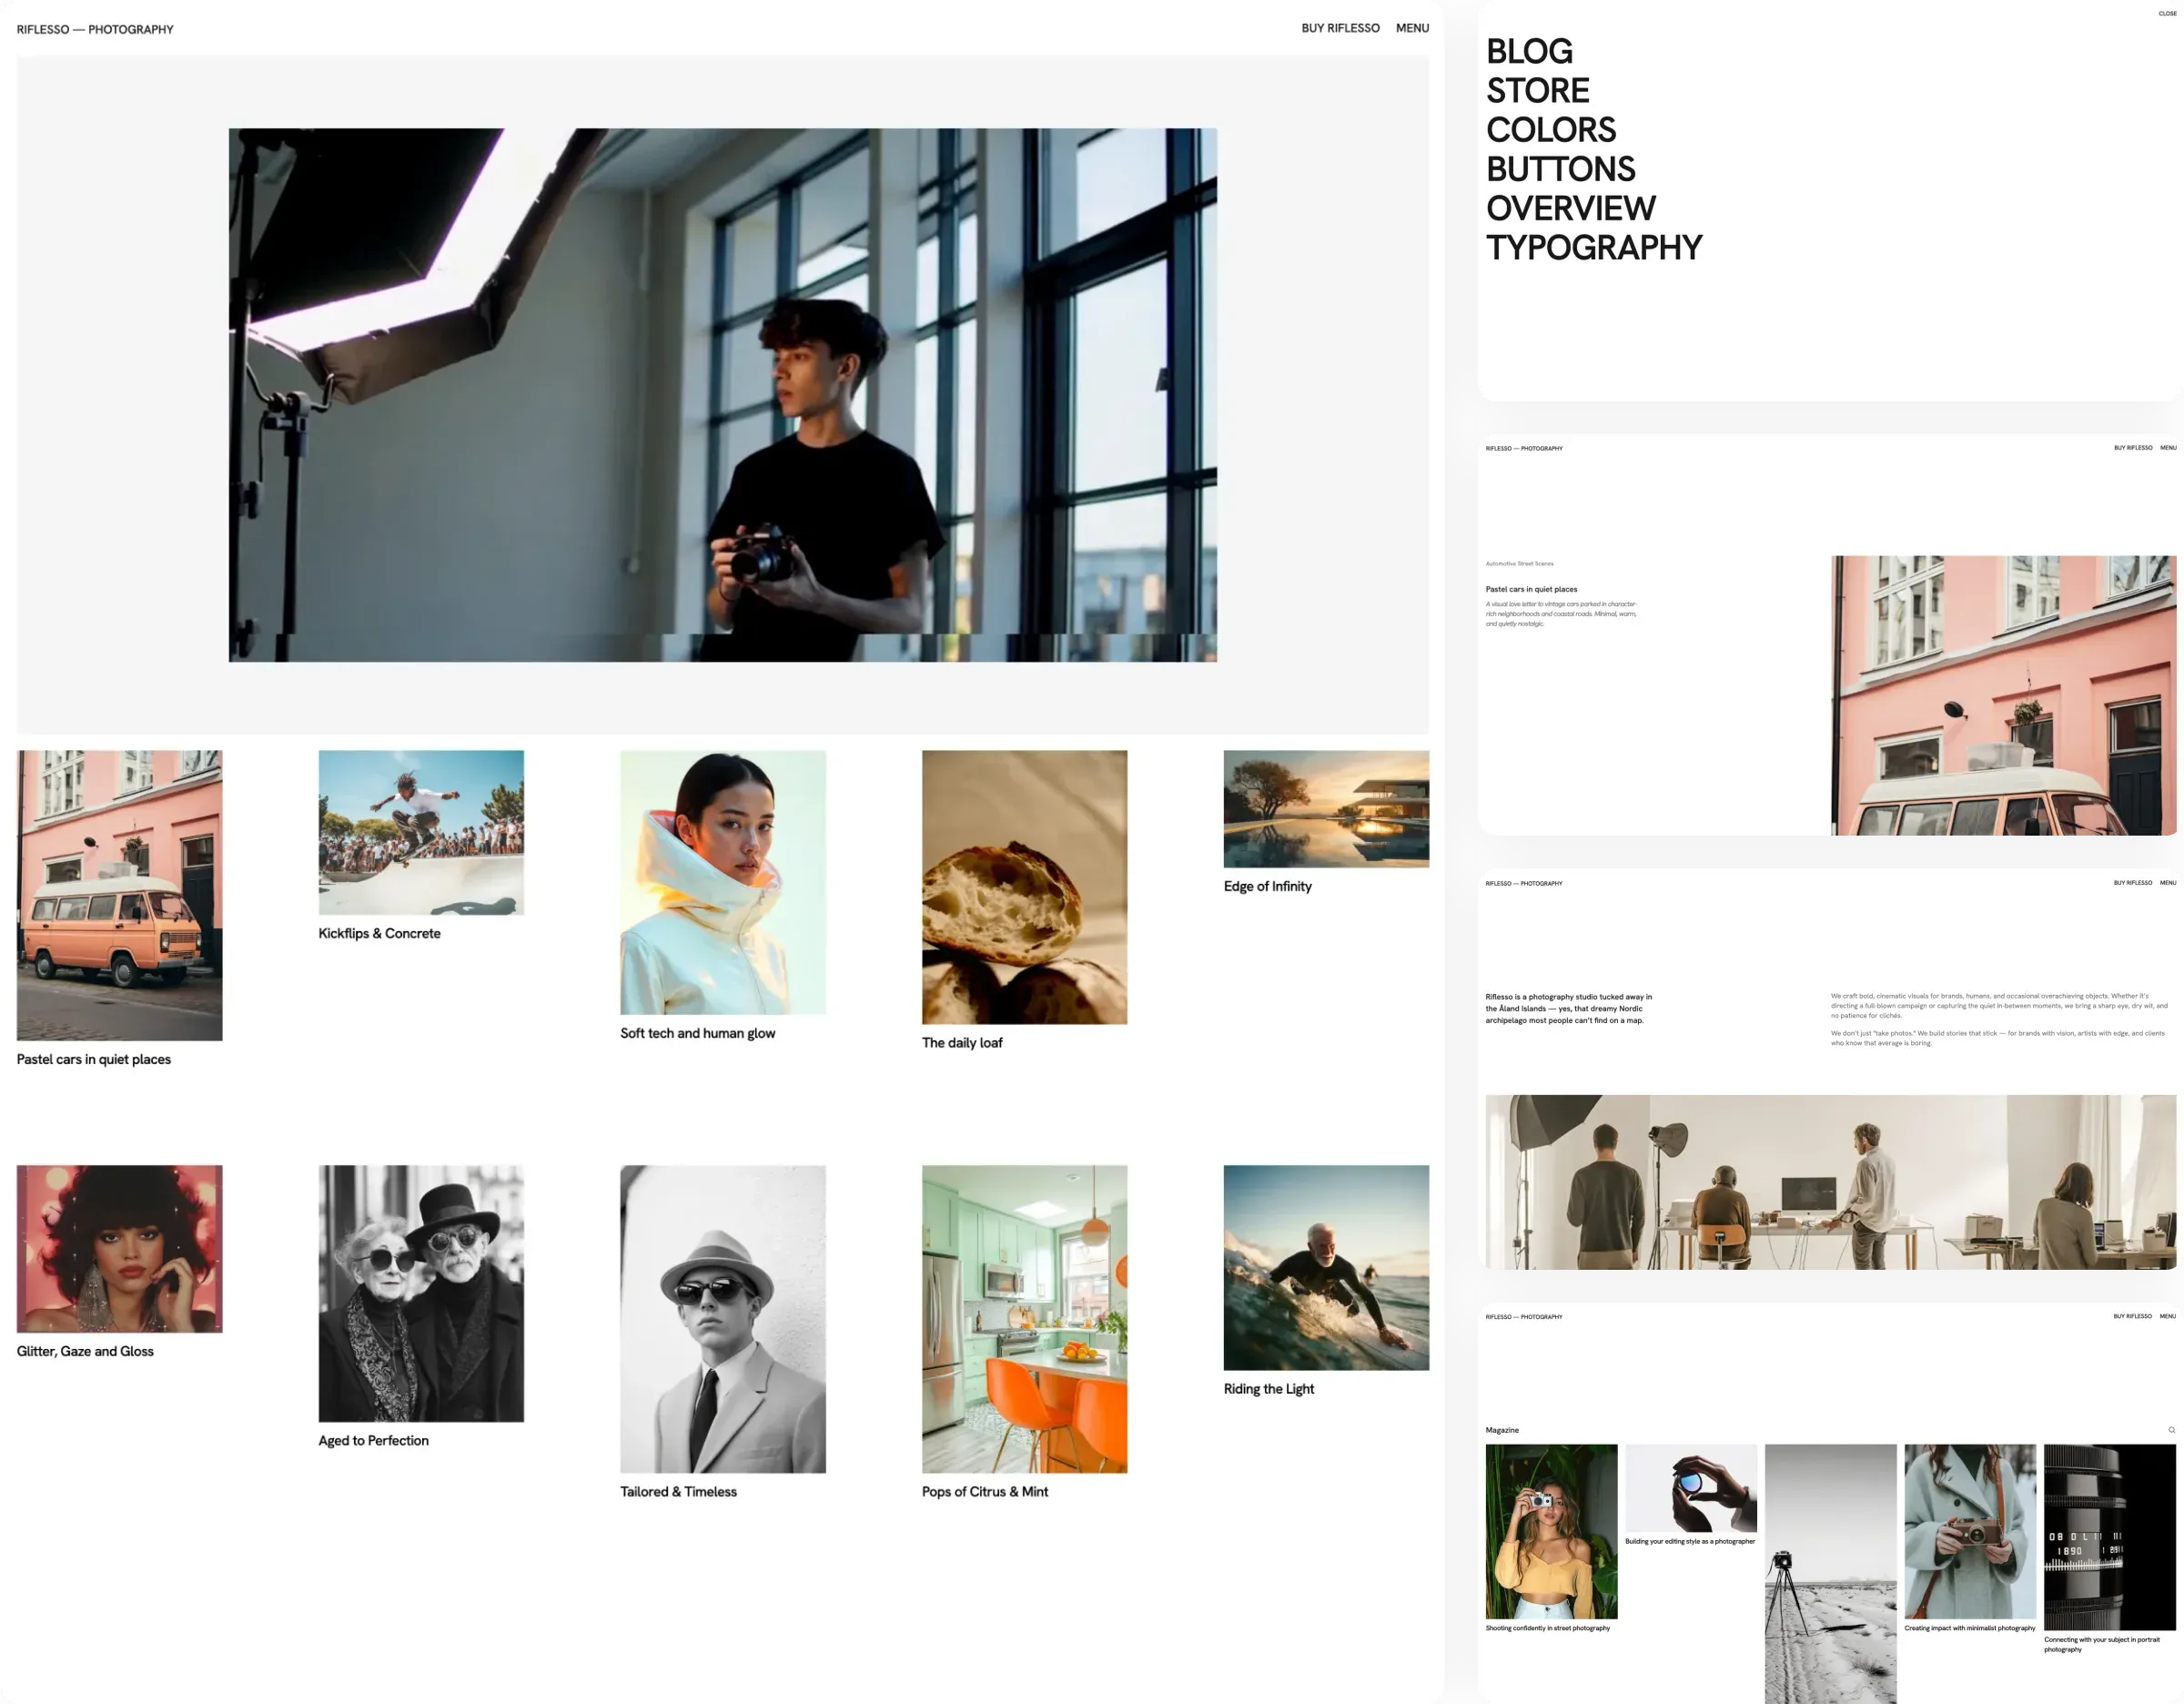Go to TYPOGRAPHY in the overlay menu

pos(1594,247)
